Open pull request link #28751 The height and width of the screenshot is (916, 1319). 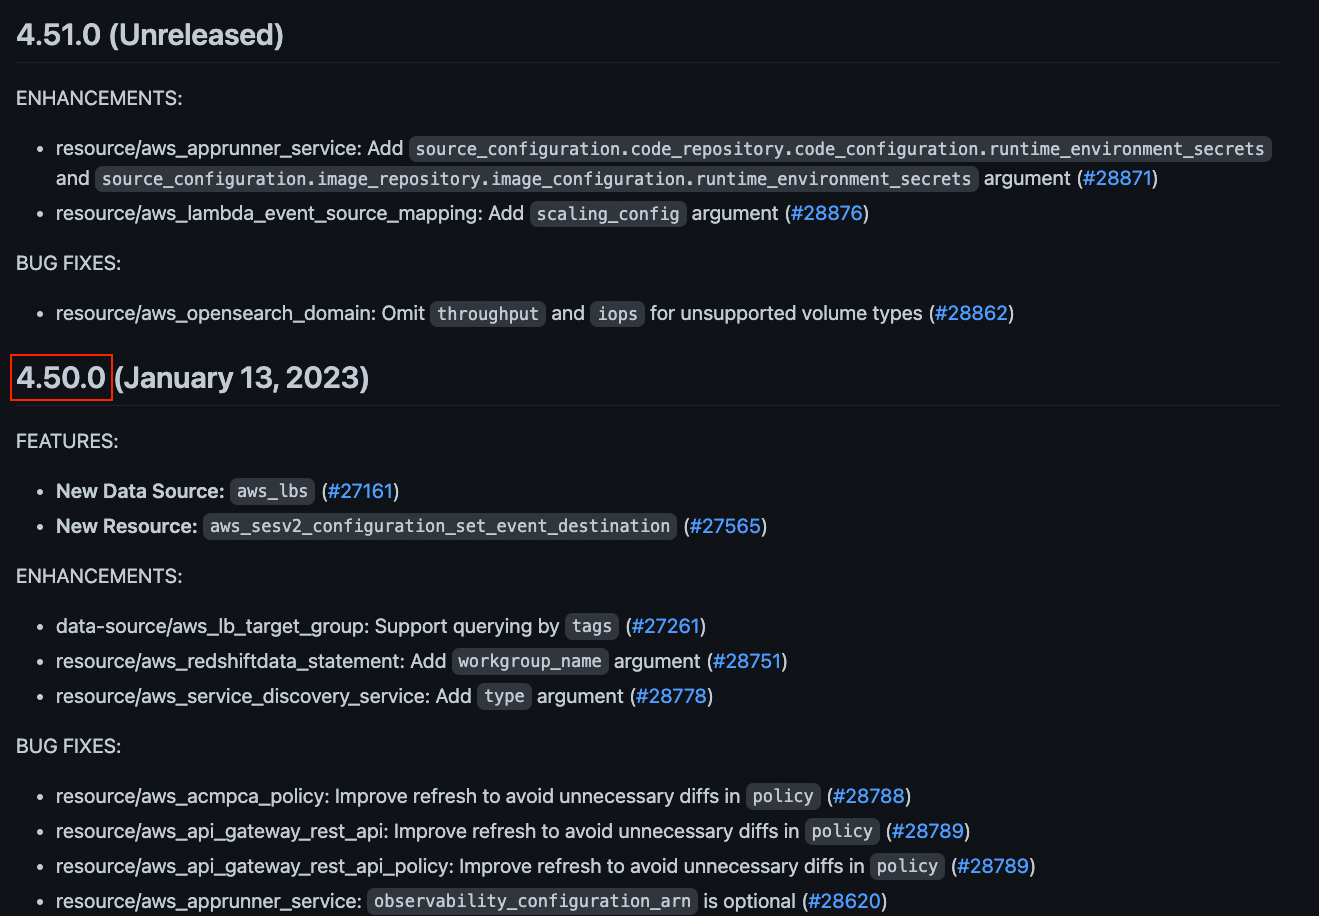point(747,662)
